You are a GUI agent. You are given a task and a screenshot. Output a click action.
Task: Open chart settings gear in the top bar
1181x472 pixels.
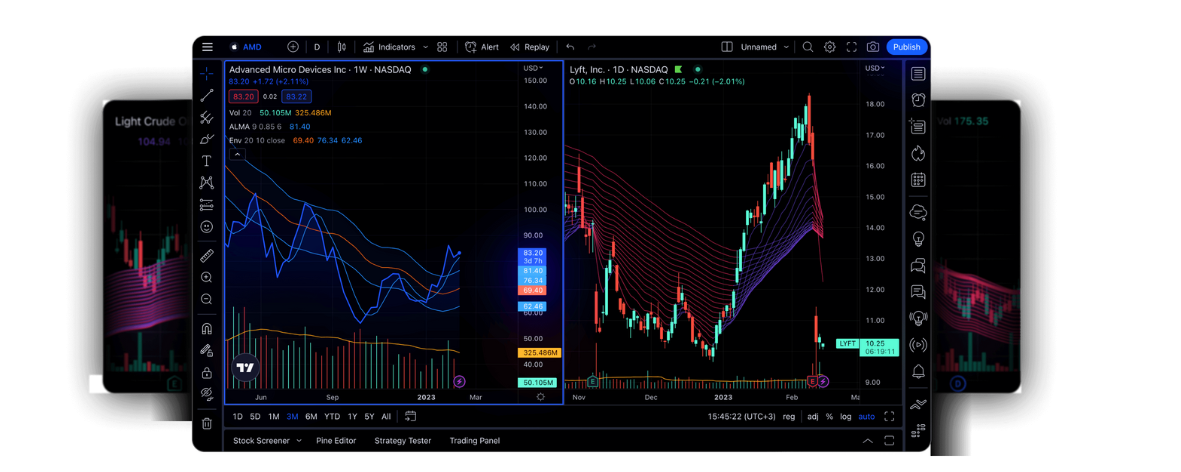click(x=829, y=47)
